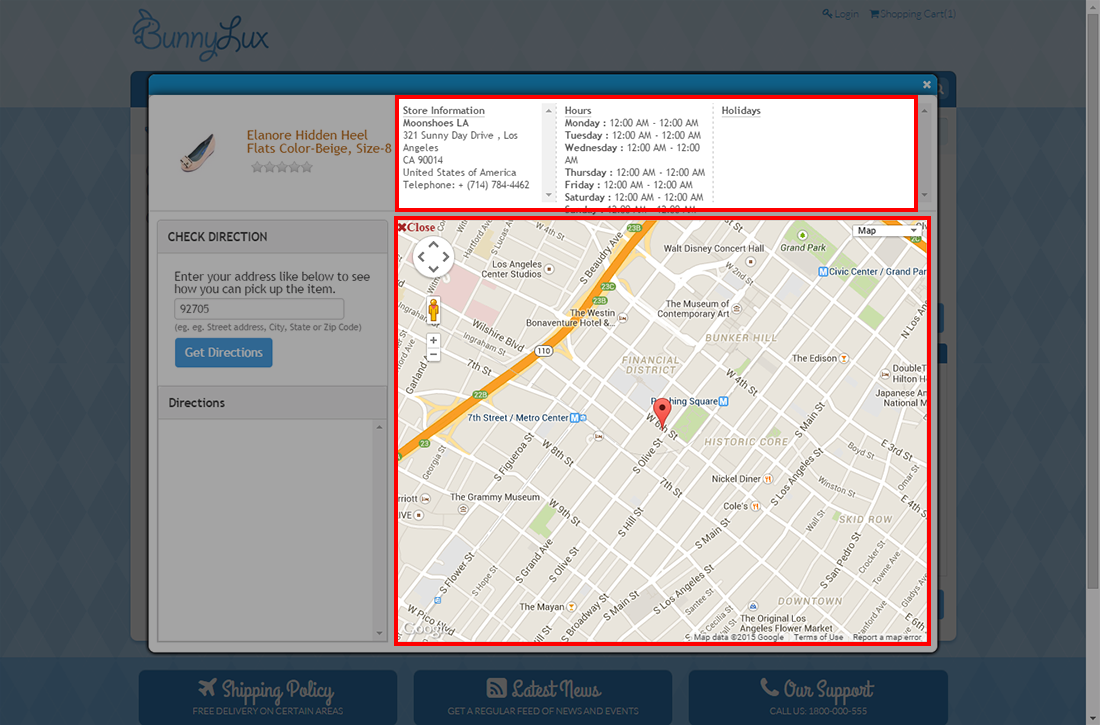Screen dimensions: 1100x725
Task: Open the Shopping Cart(1) link
Action: [x=913, y=14]
